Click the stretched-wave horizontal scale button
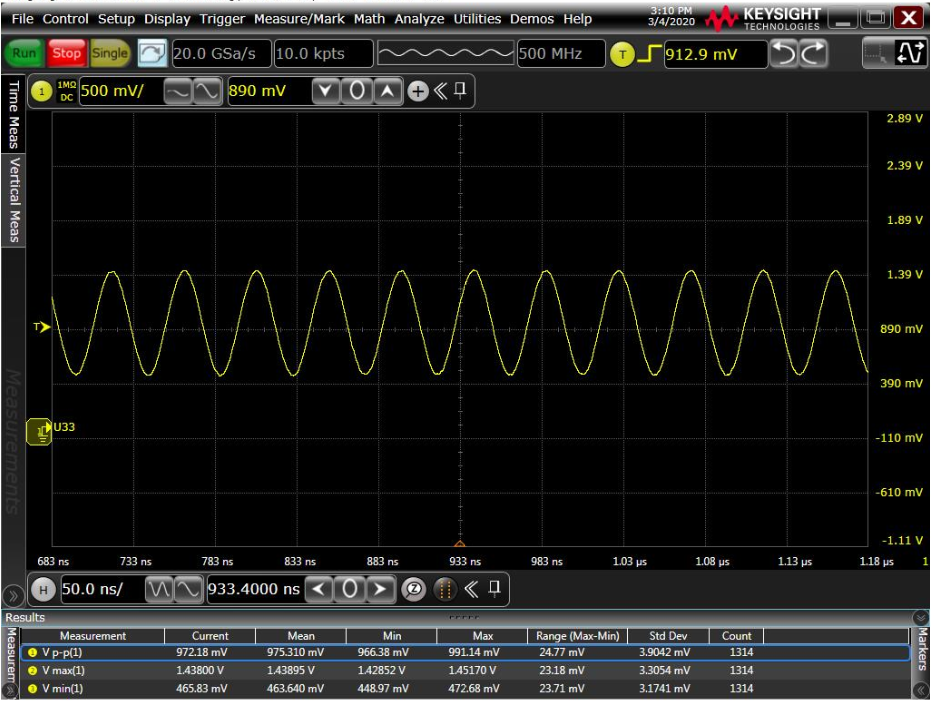Image resolution: width=934 pixels, height=702 pixels. point(188,589)
